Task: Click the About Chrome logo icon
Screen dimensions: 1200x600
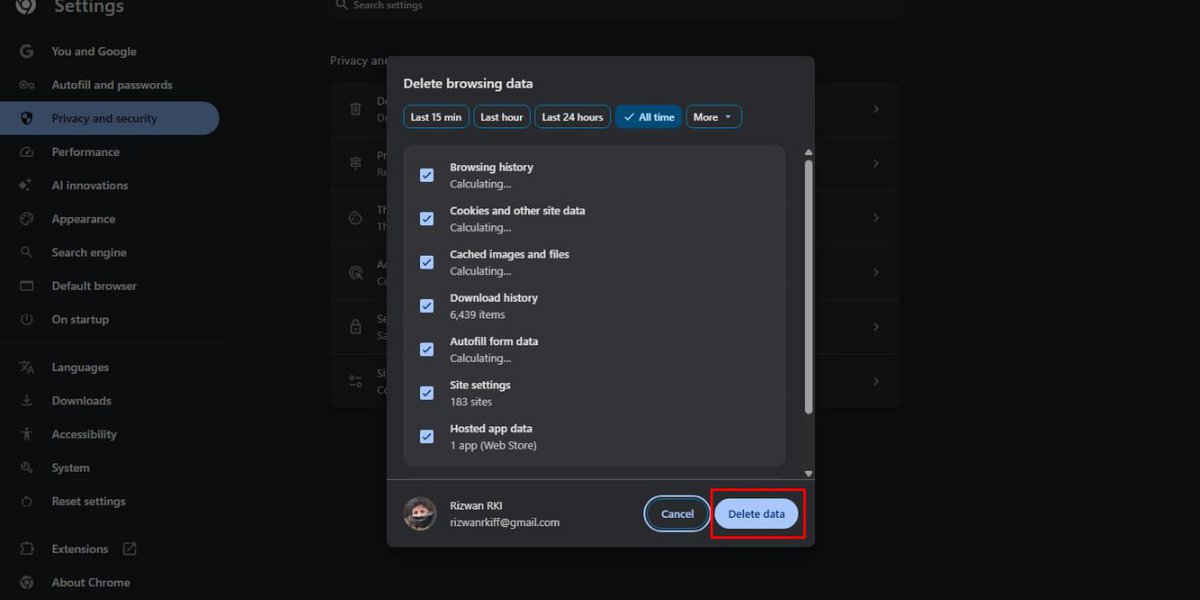Action: pos(27,582)
